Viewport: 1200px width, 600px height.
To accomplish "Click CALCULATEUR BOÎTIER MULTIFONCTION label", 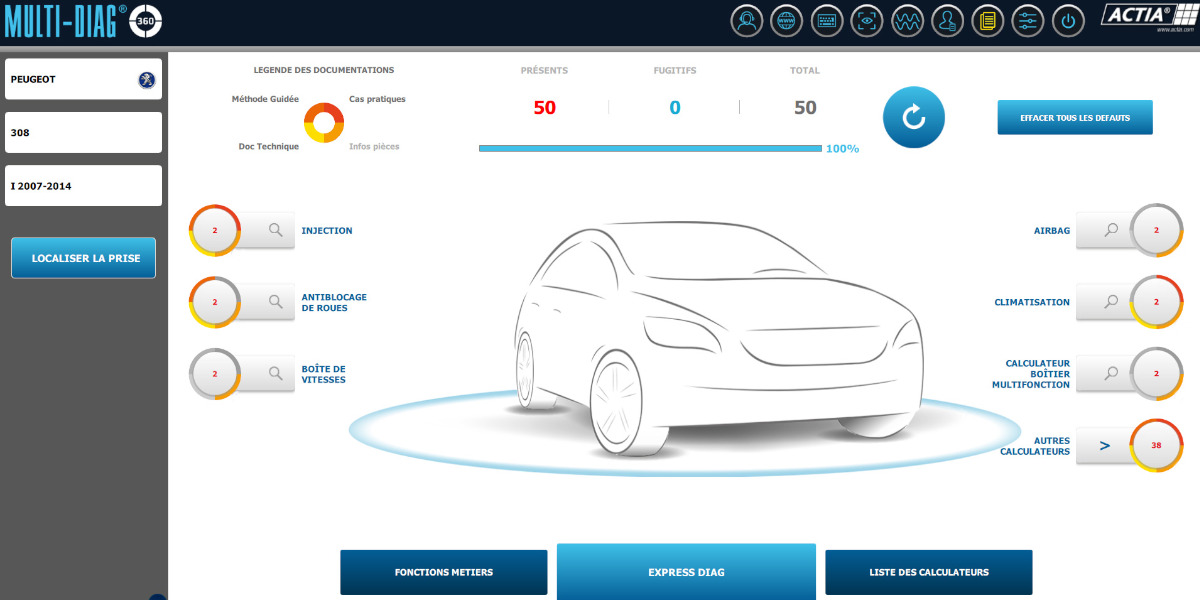I will (x=1031, y=374).
